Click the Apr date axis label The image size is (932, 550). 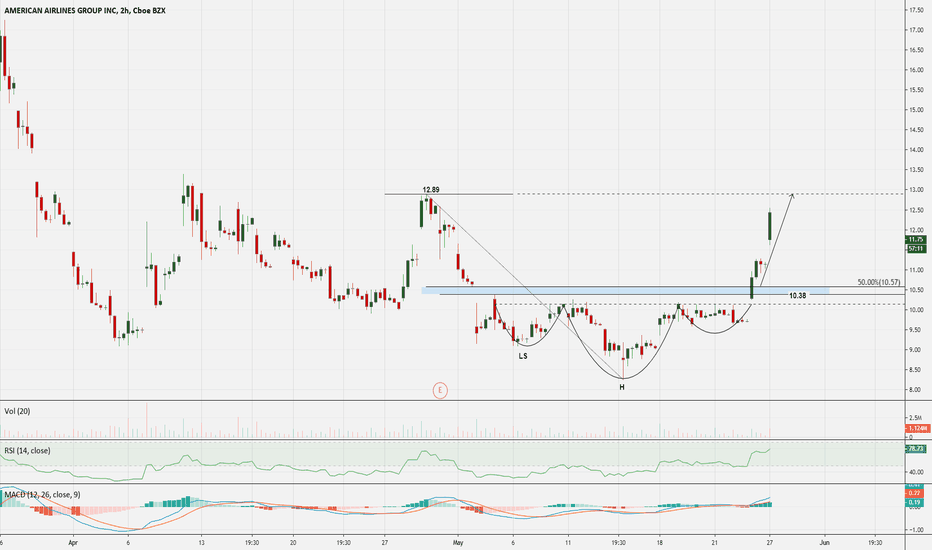tap(73, 542)
